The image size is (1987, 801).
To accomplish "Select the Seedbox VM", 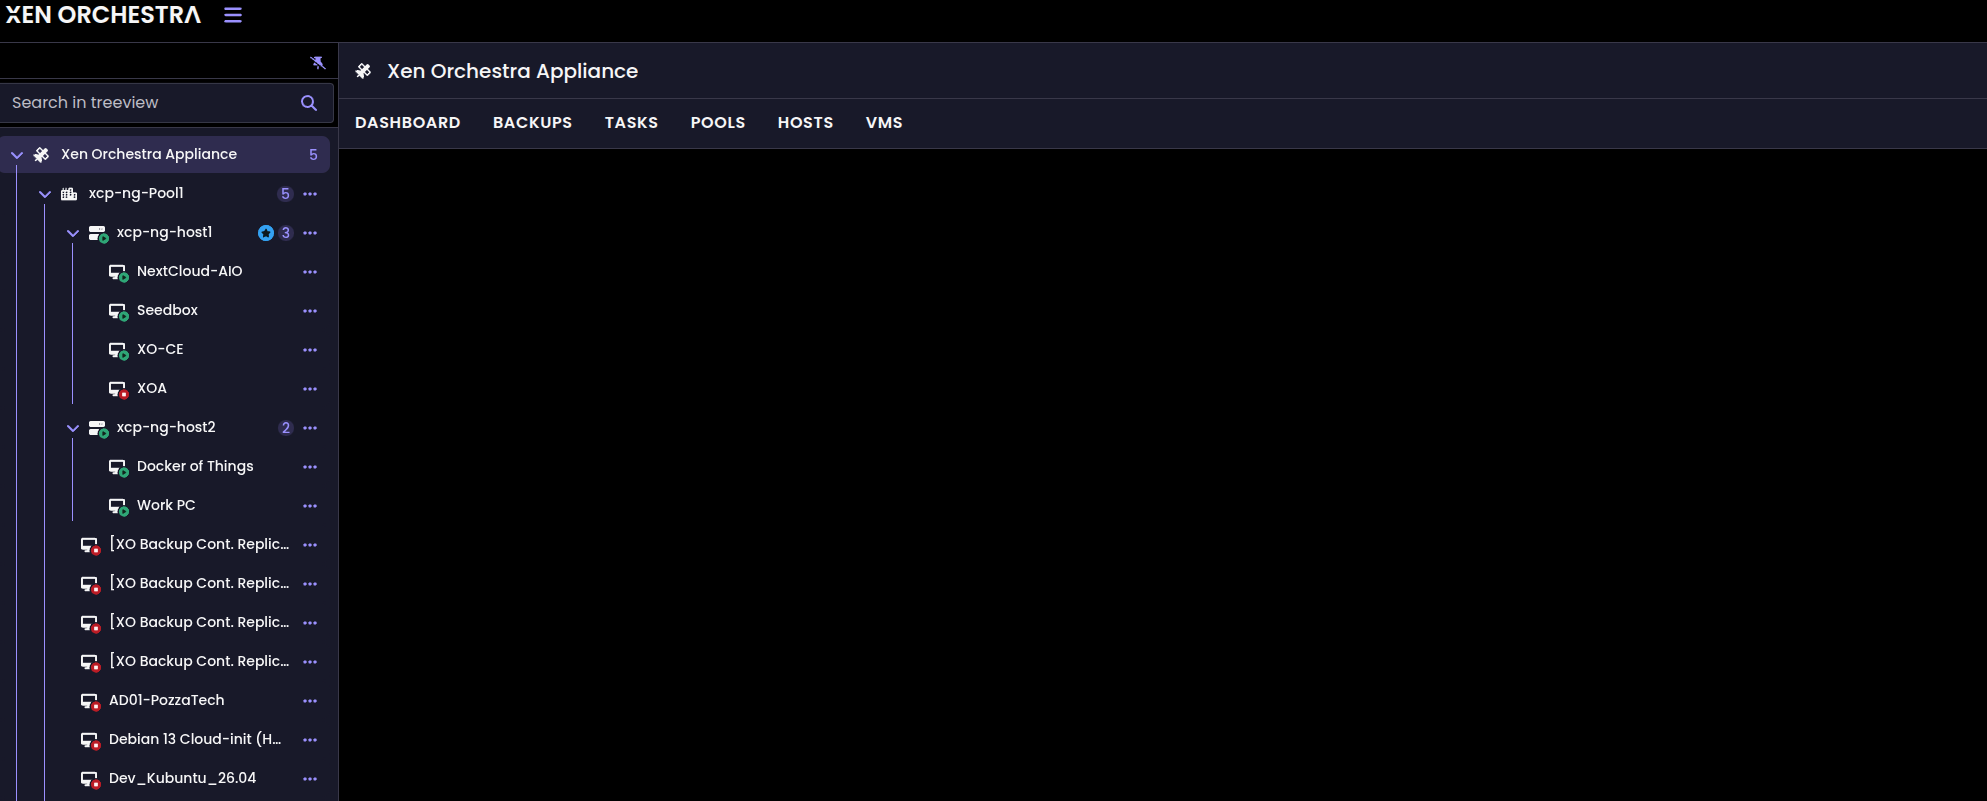I will (x=167, y=310).
